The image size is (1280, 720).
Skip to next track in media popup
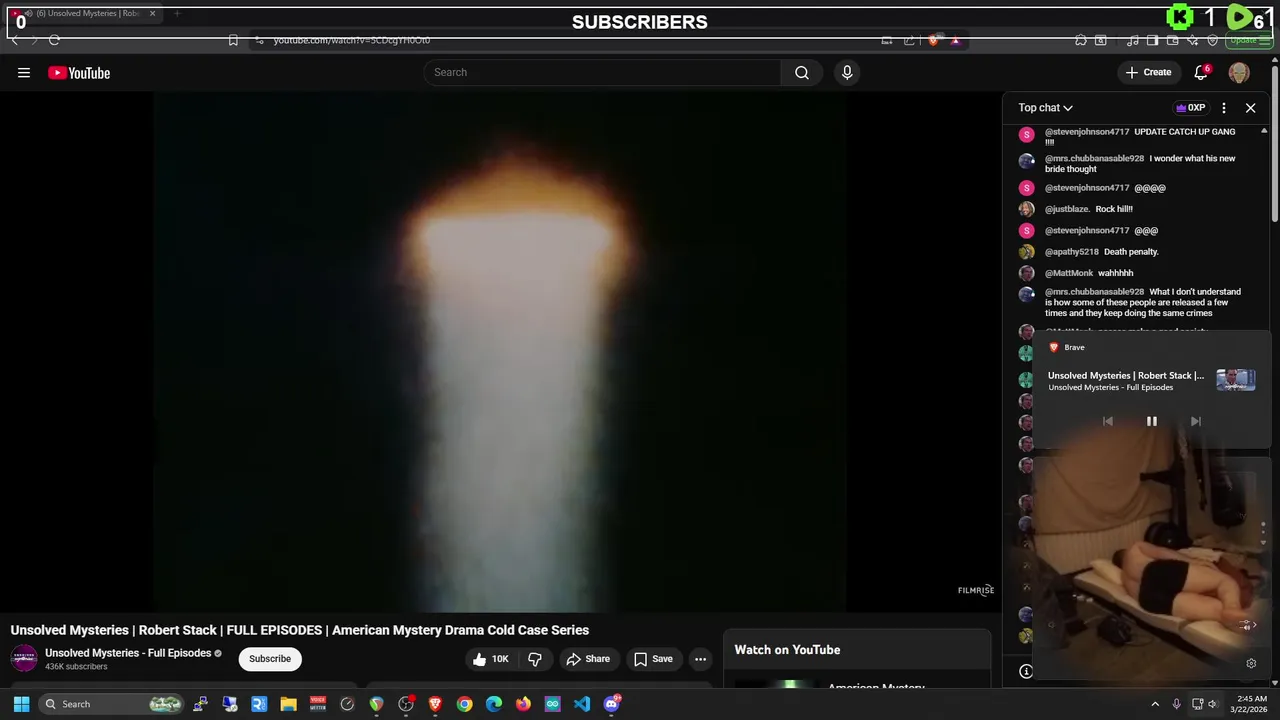[1195, 422]
